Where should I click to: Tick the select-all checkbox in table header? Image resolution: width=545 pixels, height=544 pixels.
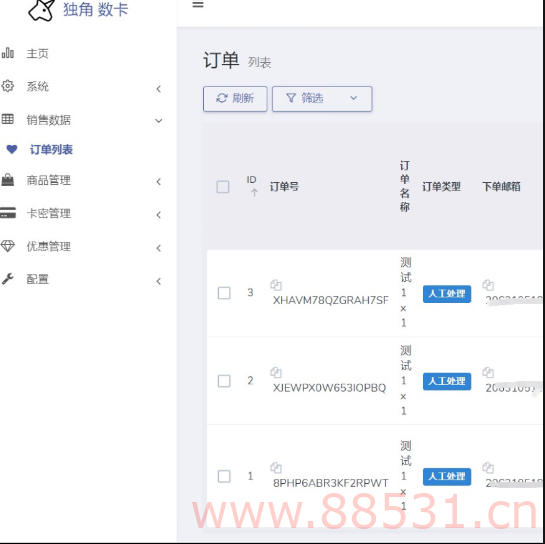223,187
